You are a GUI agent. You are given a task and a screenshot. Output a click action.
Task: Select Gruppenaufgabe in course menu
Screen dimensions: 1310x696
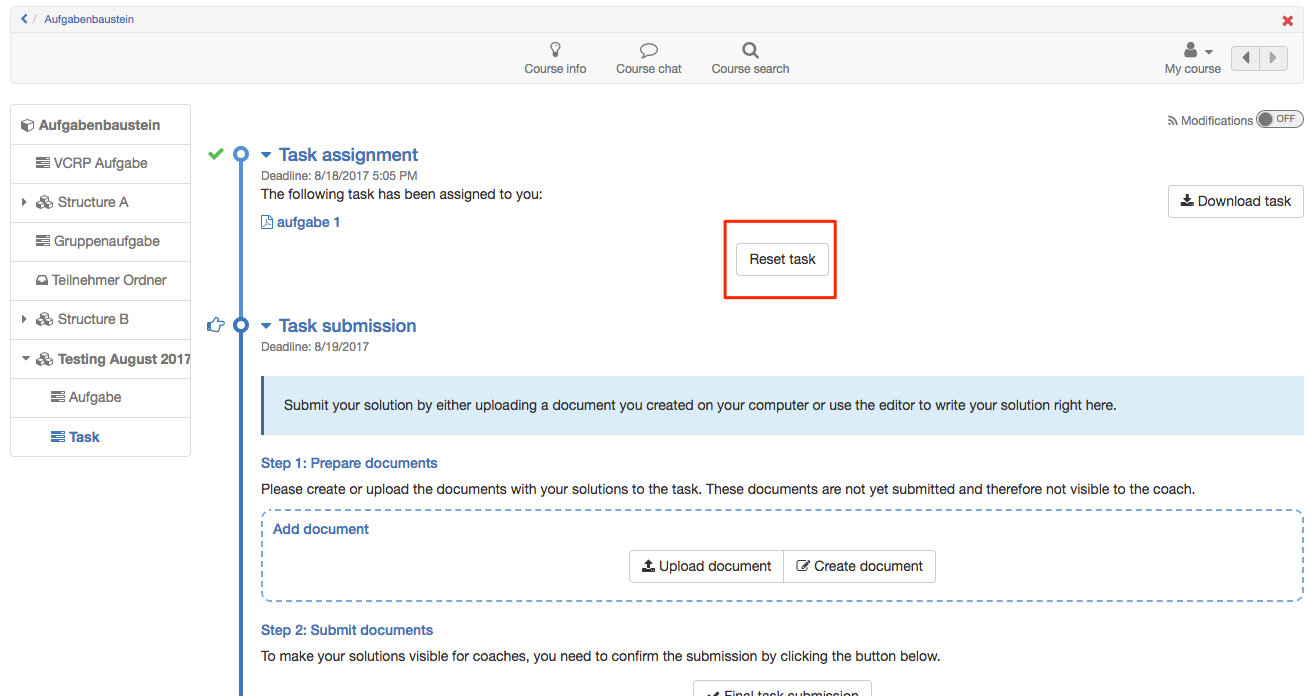click(106, 241)
